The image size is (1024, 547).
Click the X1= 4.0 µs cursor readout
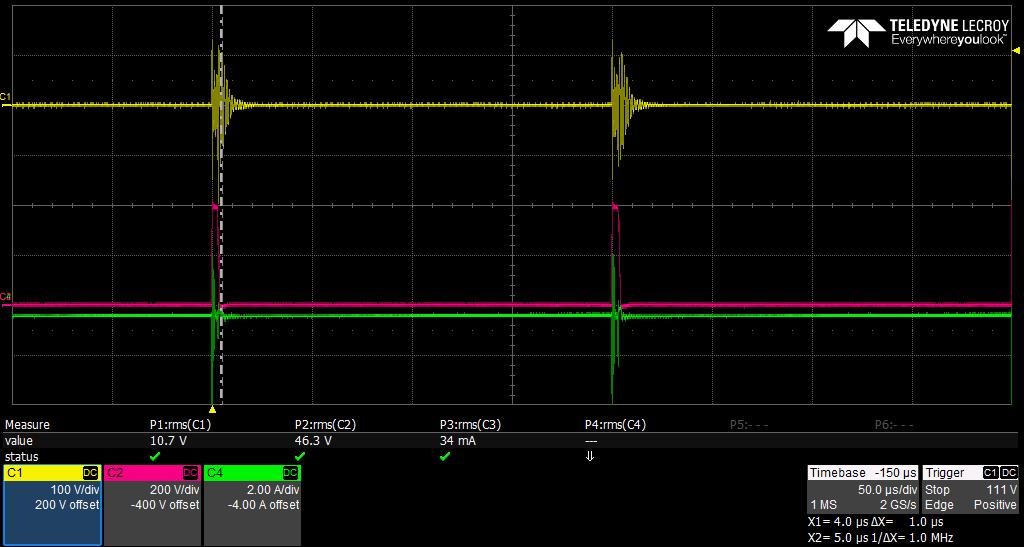click(x=838, y=522)
